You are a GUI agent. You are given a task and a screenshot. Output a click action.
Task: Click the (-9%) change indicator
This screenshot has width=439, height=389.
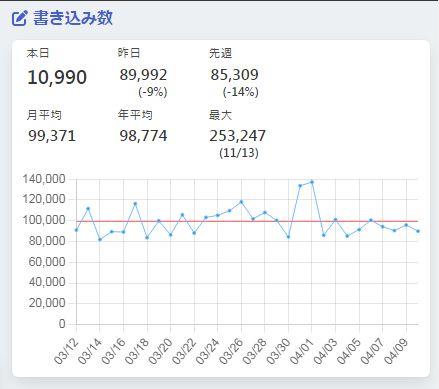[153, 92]
